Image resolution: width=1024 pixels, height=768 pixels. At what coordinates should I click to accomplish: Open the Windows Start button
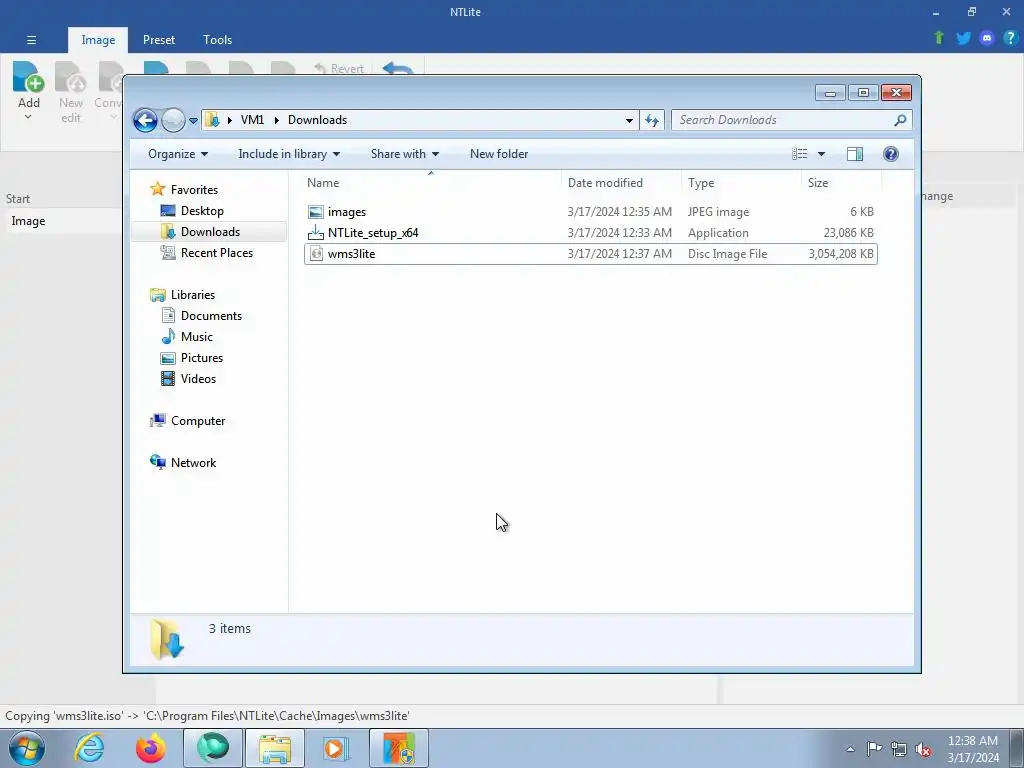click(x=27, y=748)
